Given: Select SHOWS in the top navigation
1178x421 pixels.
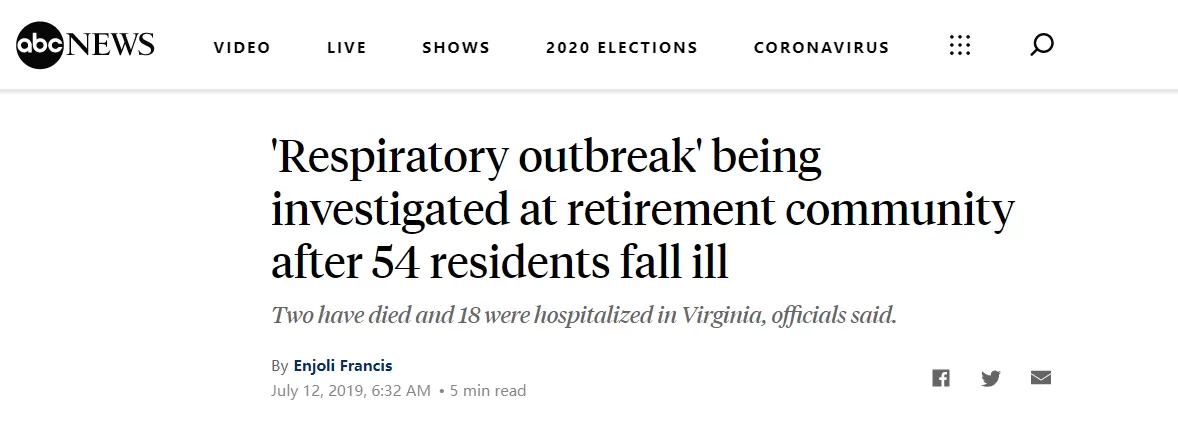Looking at the screenshot, I should (456, 47).
